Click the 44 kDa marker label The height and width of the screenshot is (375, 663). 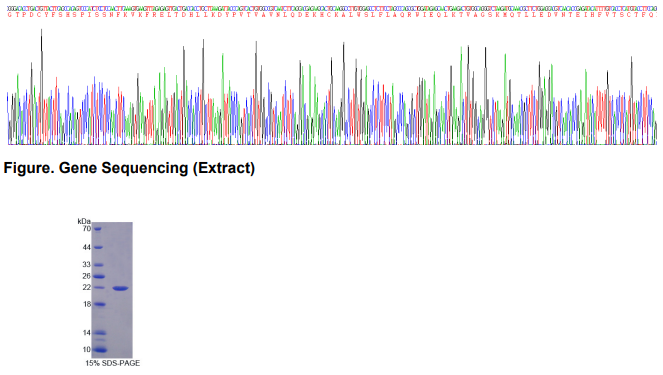point(86,247)
